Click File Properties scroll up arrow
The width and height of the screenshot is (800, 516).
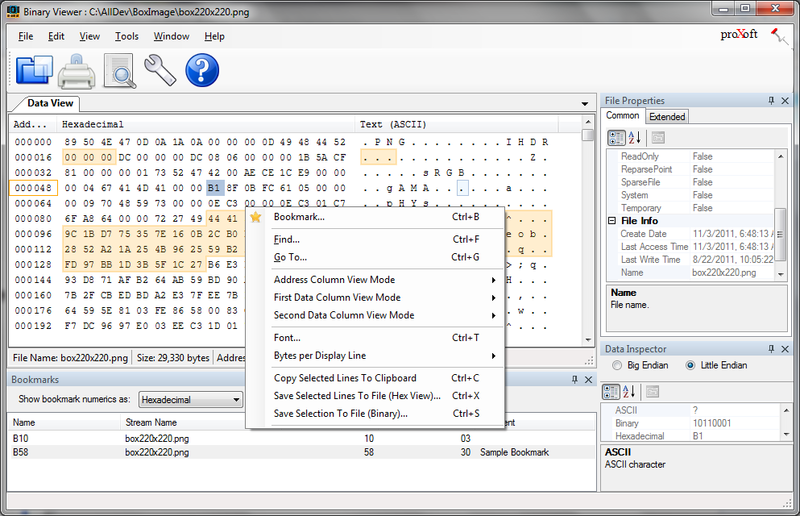781,156
